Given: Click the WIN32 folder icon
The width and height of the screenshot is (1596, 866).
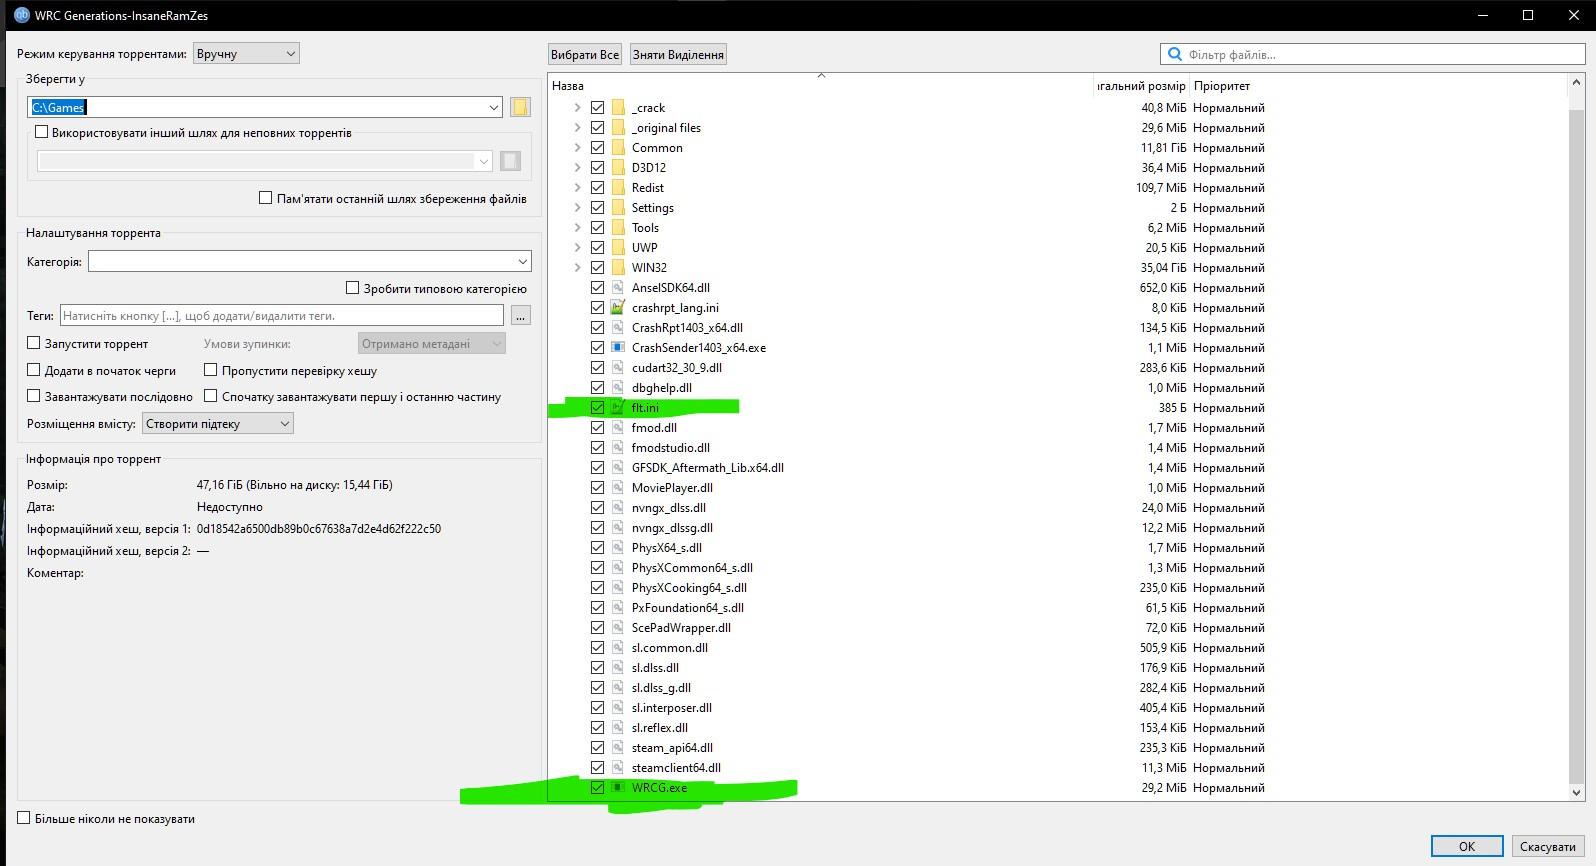Looking at the screenshot, I should (618, 268).
